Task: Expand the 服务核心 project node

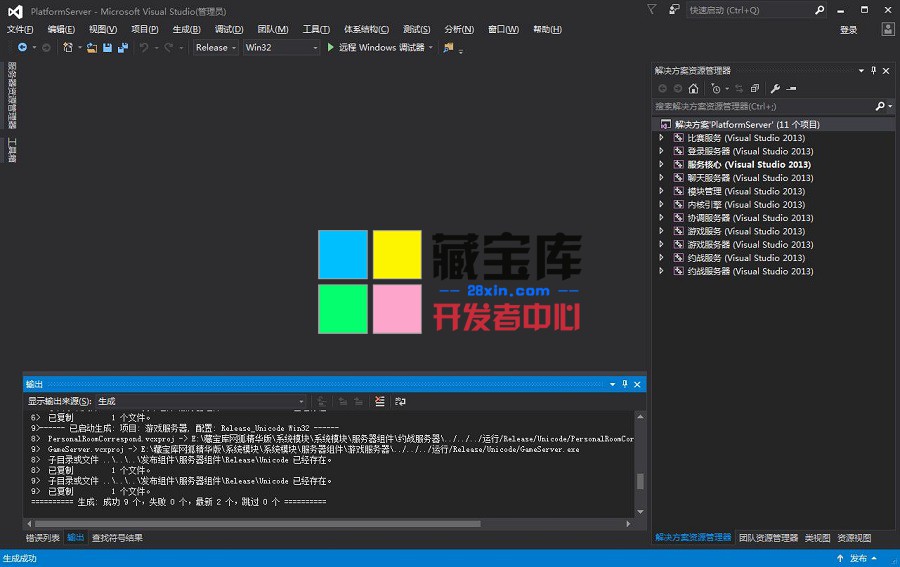Action: [661, 165]
